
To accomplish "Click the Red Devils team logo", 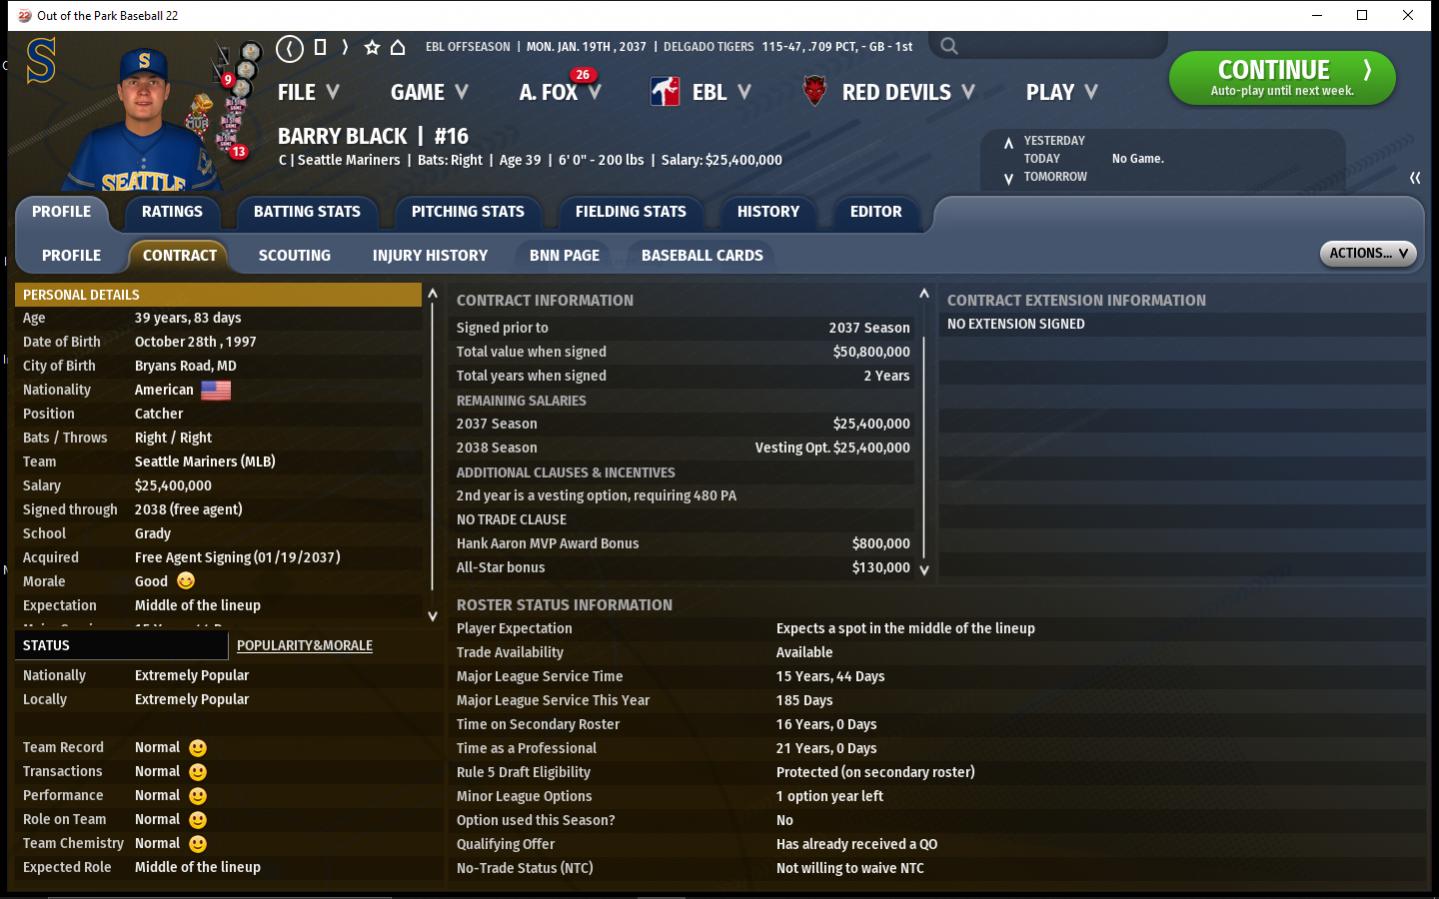I will (815, 92).
